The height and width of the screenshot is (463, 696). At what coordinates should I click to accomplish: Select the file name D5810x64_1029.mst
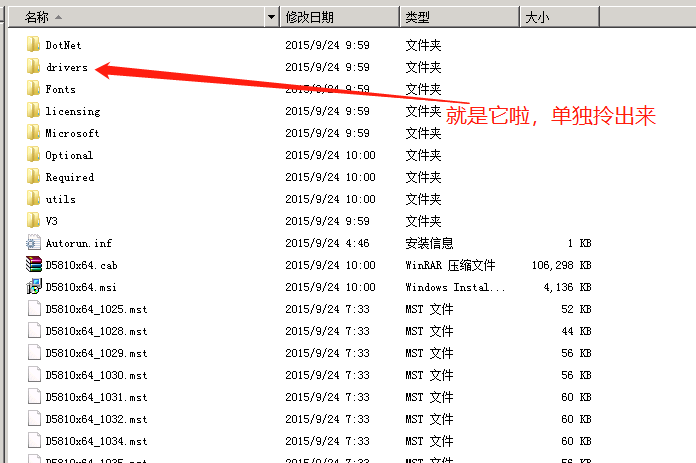[96, 353]
